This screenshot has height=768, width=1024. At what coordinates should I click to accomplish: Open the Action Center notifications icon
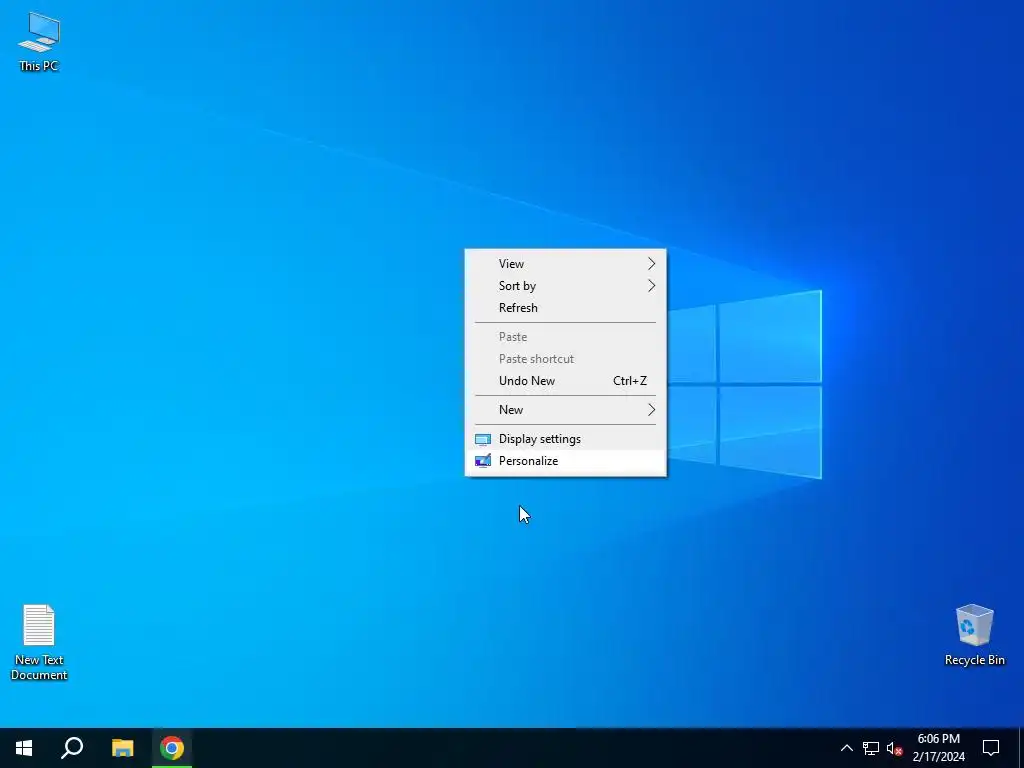[x=991, y=748]
